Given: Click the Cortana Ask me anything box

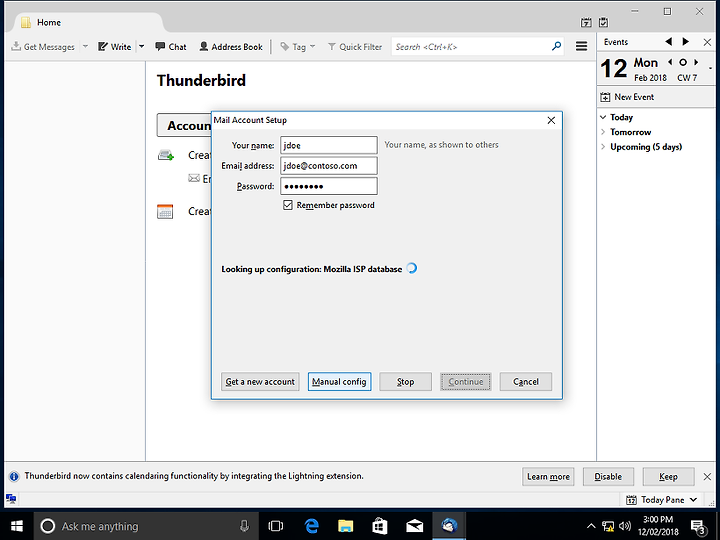Looking at the screenshot, I should 145,526.
